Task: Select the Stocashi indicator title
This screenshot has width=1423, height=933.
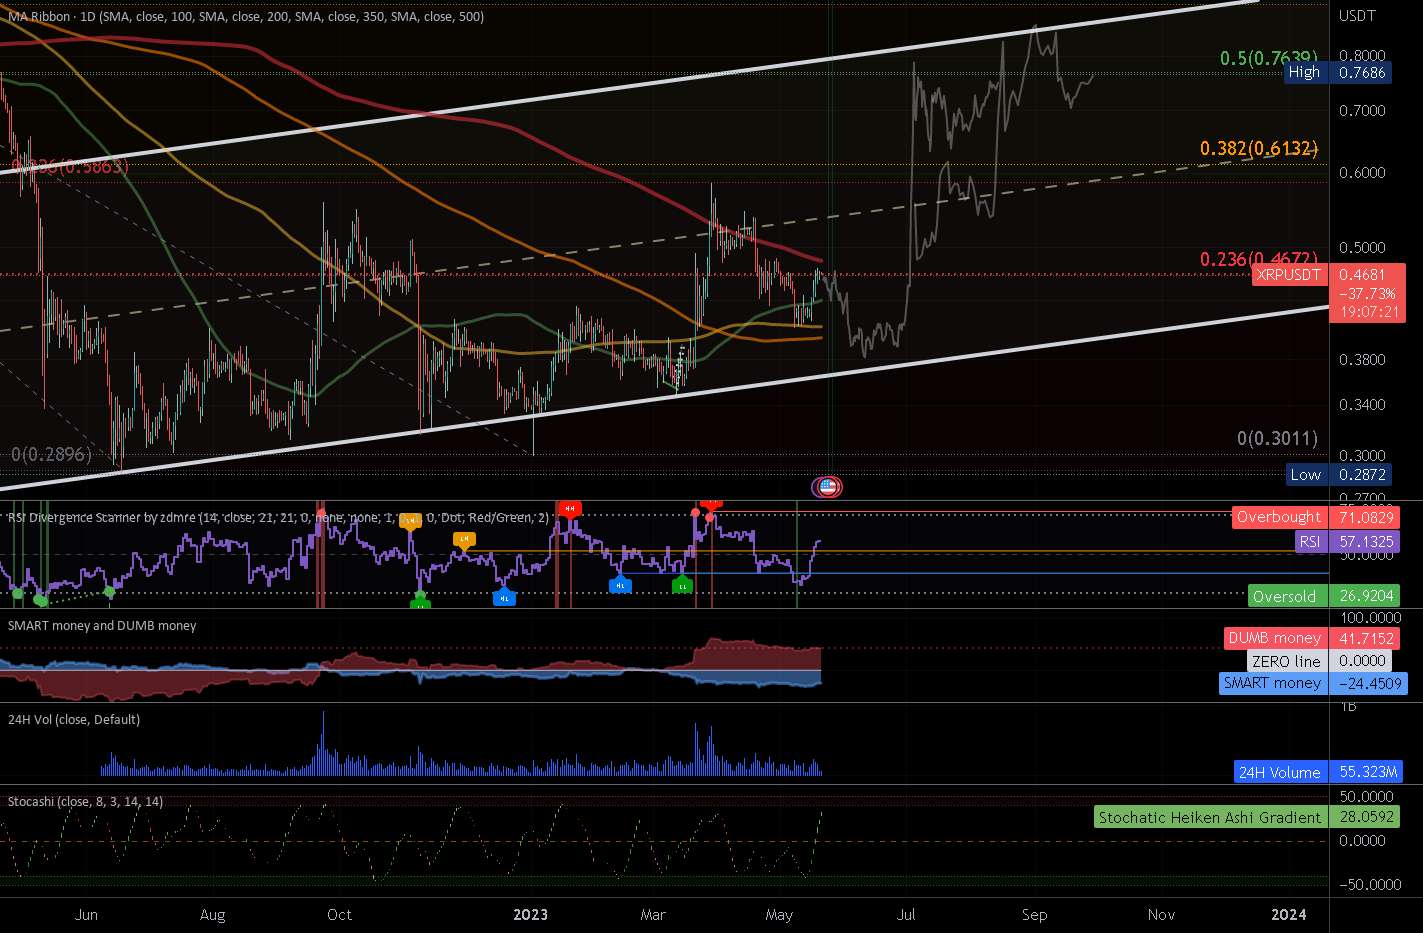Action: pos(86,801)
